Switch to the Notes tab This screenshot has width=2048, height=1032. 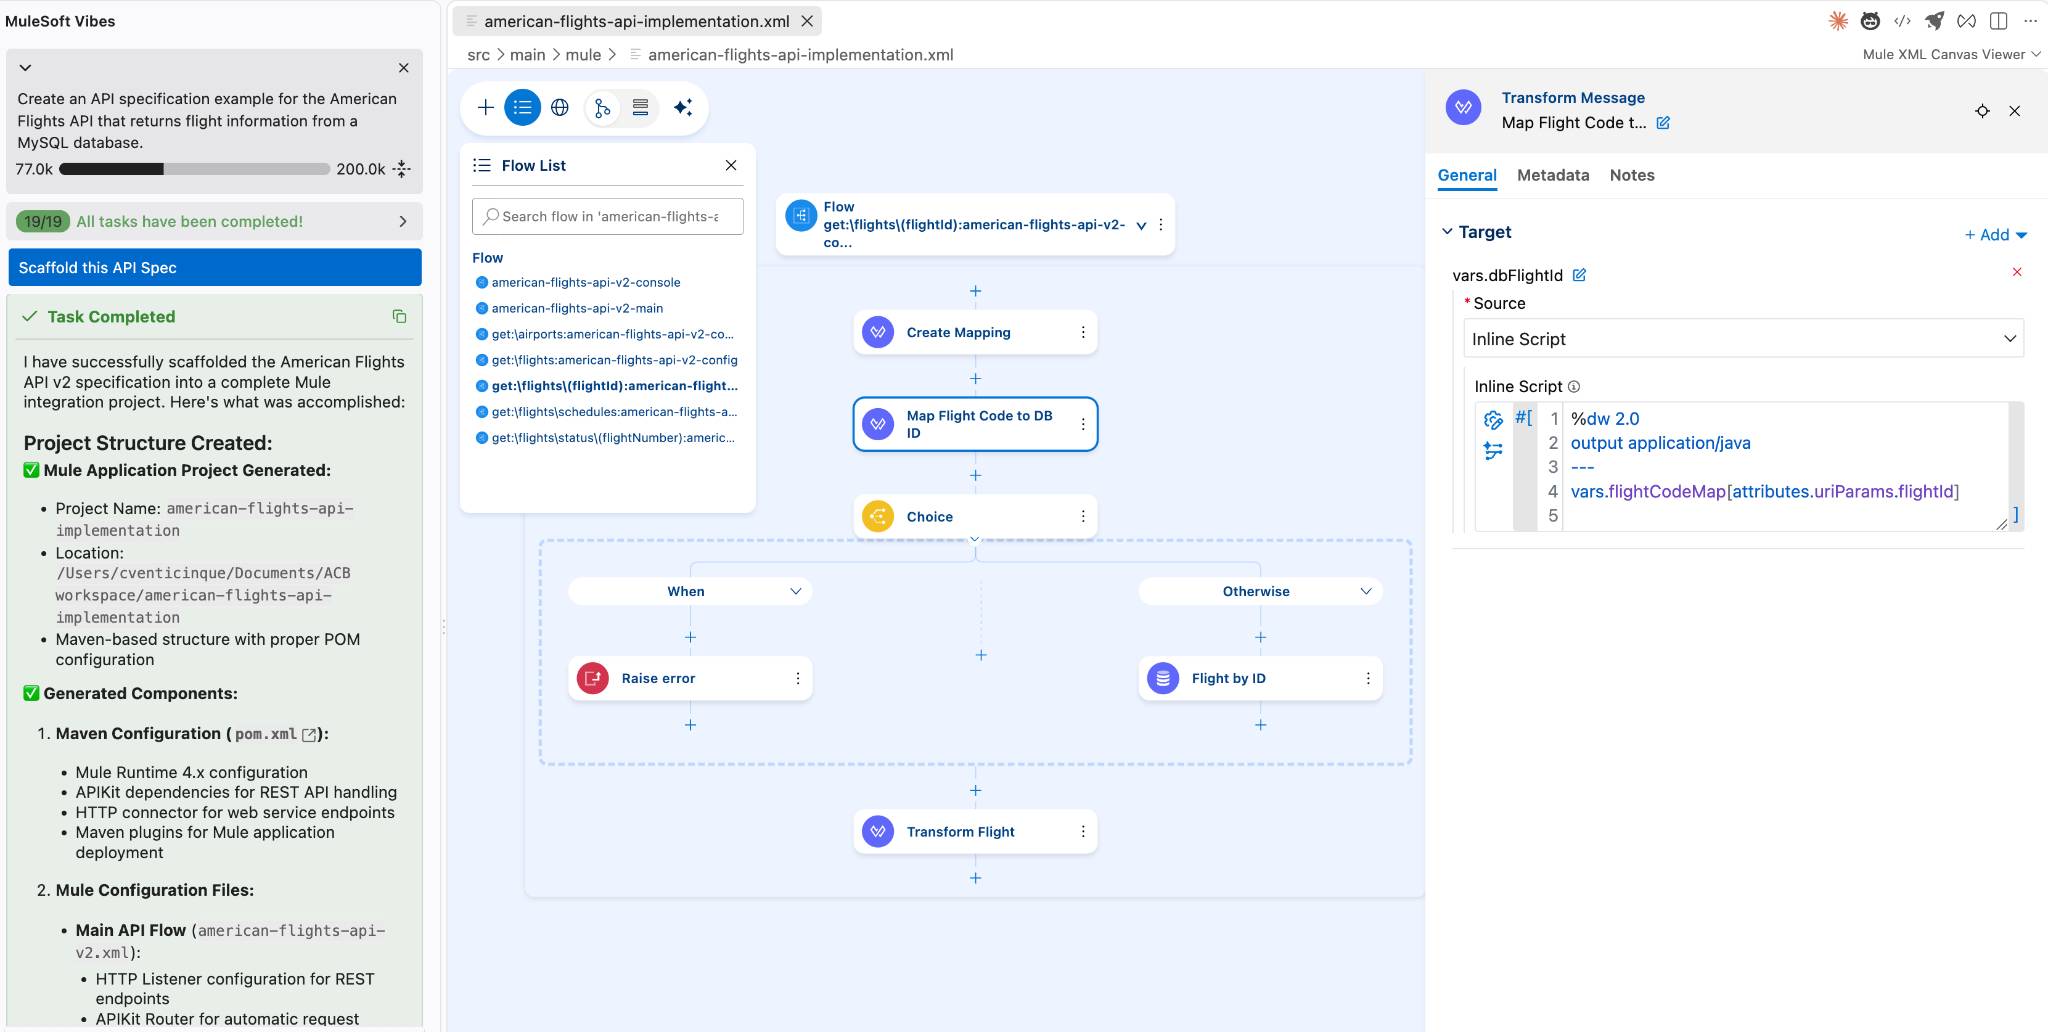click(x=1631, y=175)
